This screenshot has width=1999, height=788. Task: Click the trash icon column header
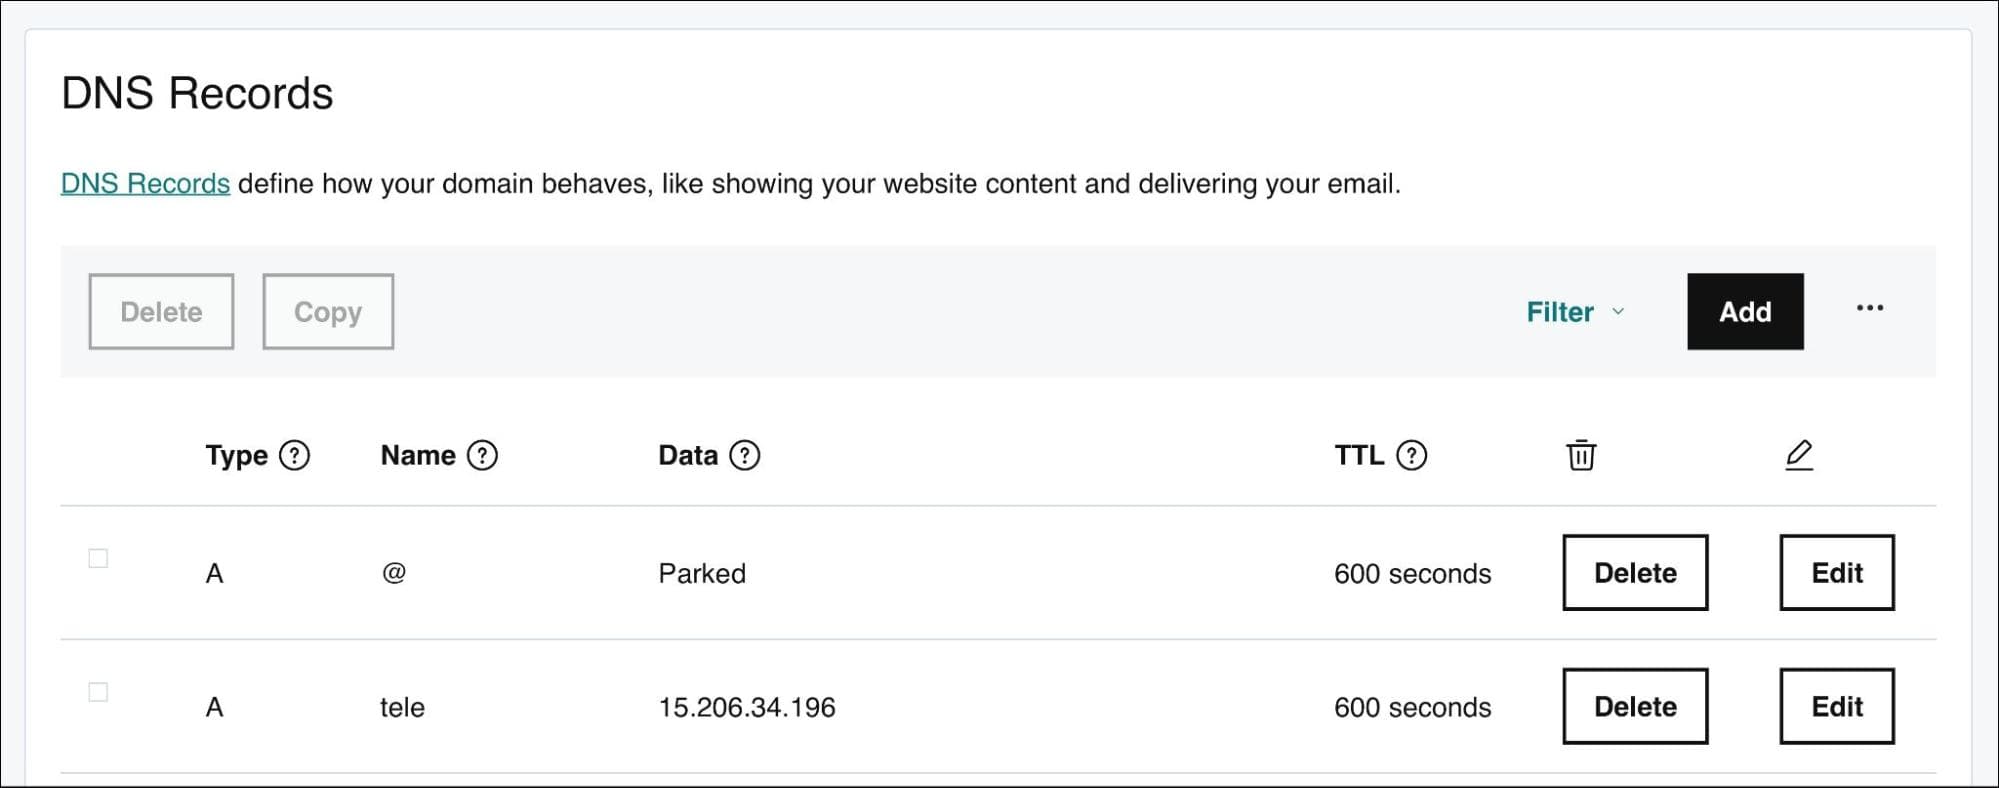point(1580,455)
